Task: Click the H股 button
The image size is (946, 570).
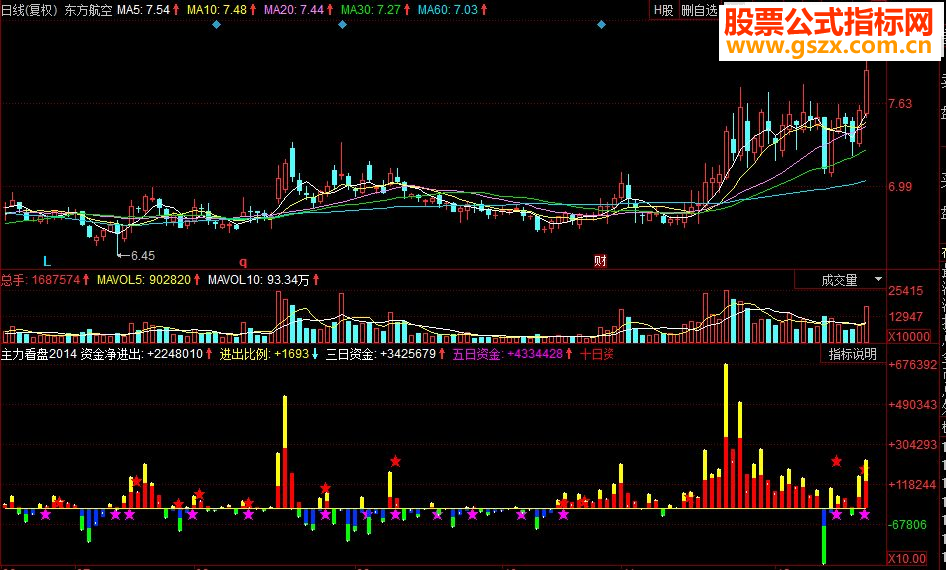Action: 663,10
